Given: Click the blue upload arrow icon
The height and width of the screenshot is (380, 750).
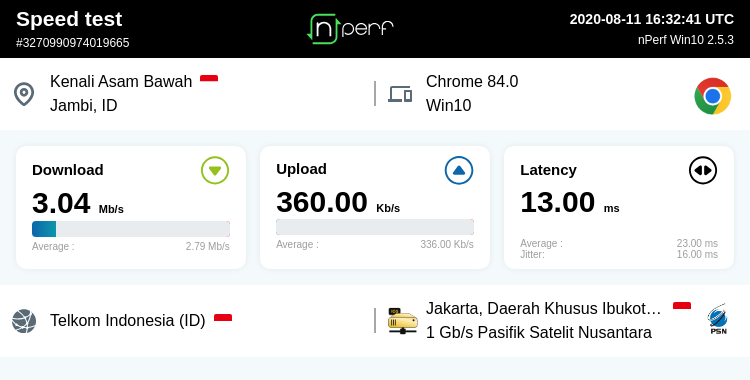Looking at the screenshot, I should pos(459,170).
